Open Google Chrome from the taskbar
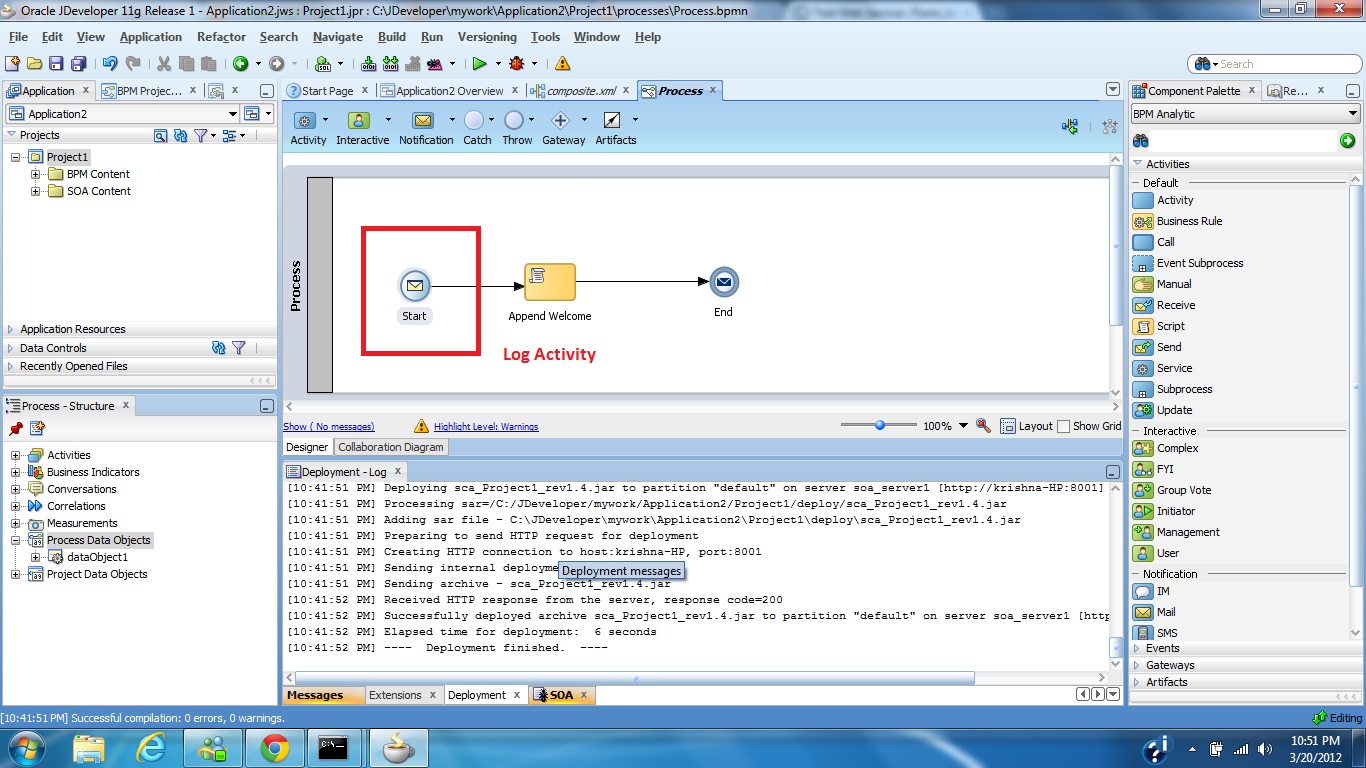The width and height of the screenshot is (1366, 768). pyautogui.click(x=274, y=747)
